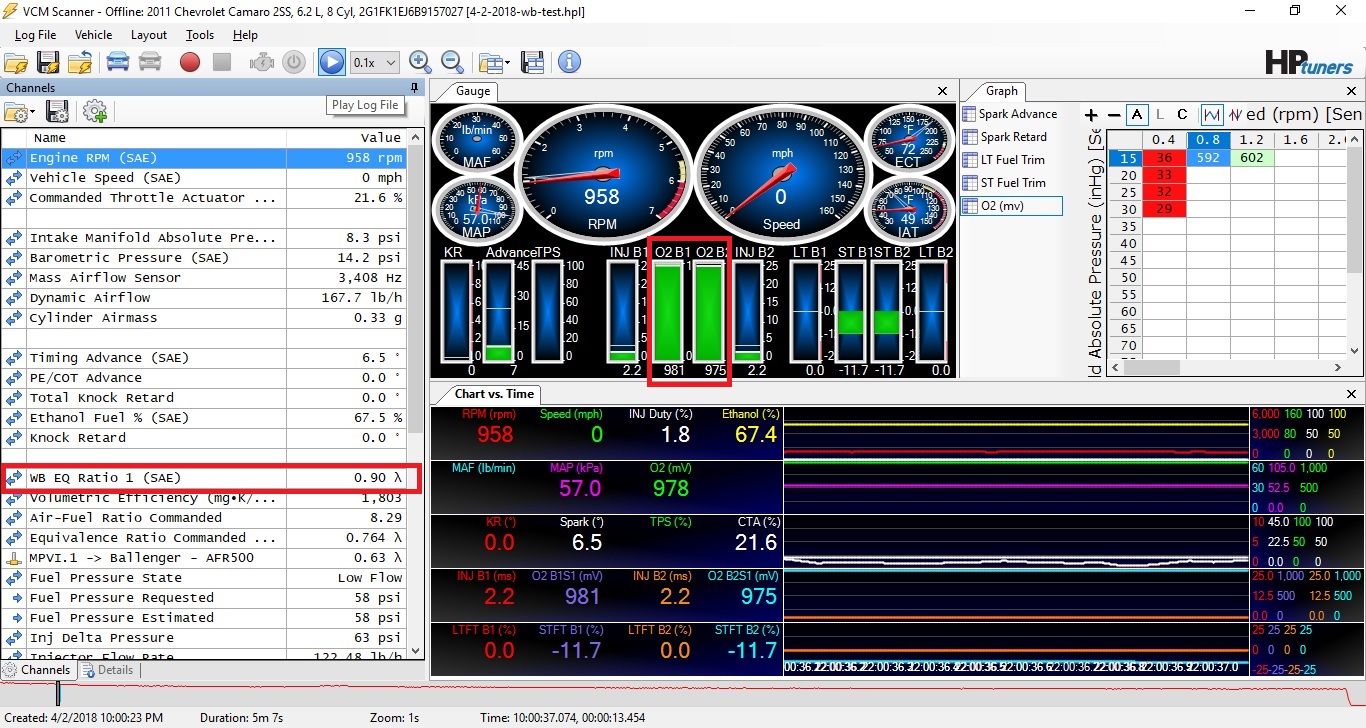Screen dimensions: 1366x728
Task: Toggle the graph C mode button
Action: pos(1183,115)
